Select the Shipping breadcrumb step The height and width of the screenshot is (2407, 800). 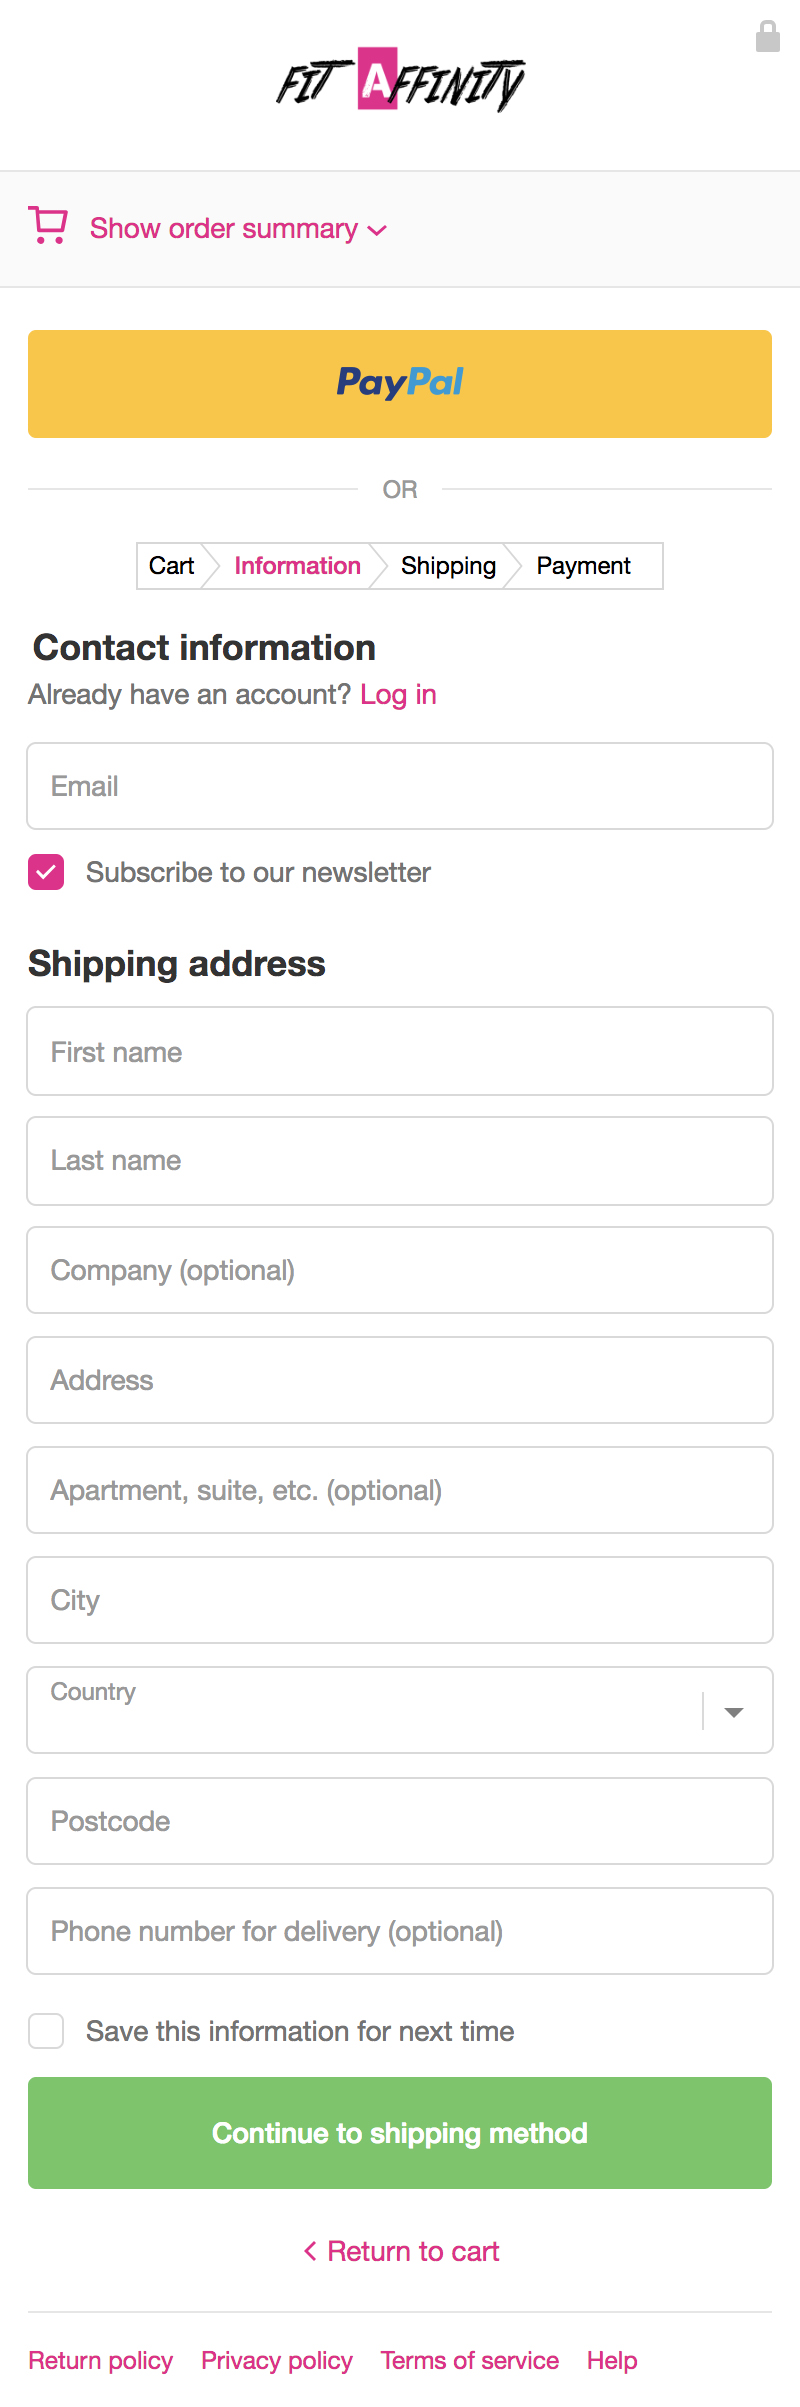448,566
